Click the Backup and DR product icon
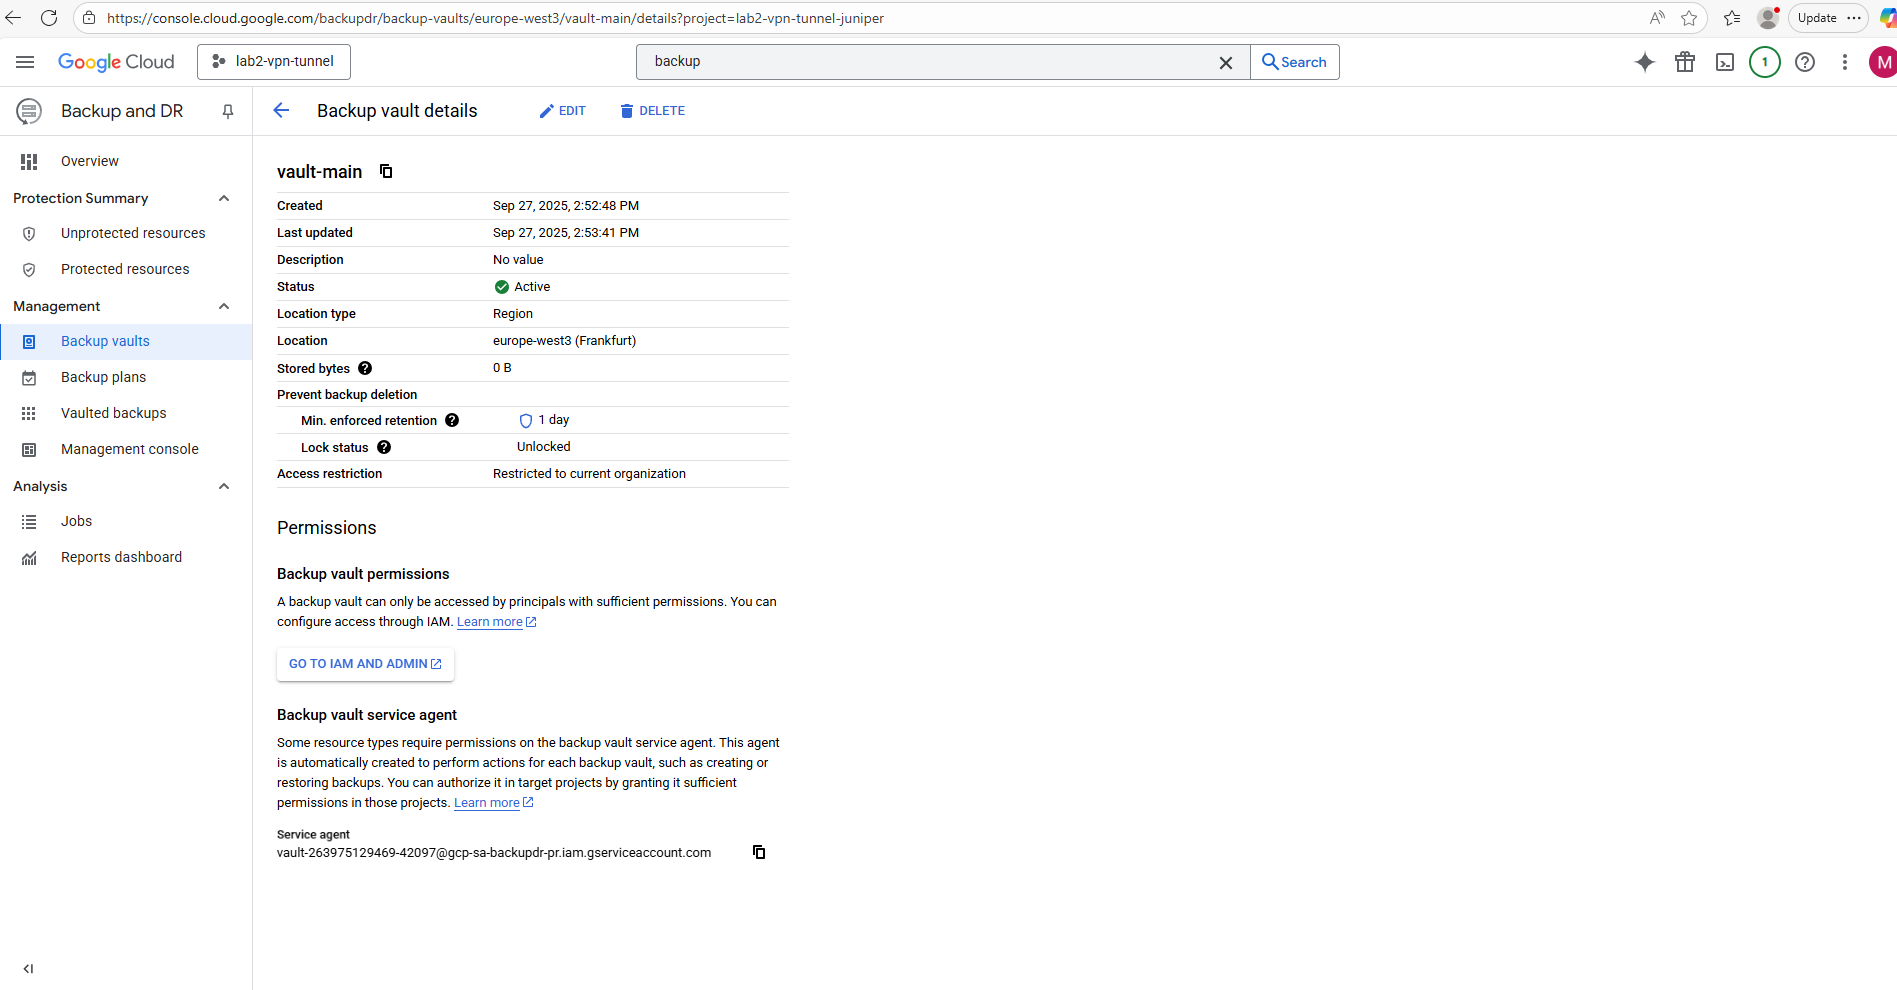Image resolution: width=1897 pixels, height=990 pixels. (x=29, y=111)
